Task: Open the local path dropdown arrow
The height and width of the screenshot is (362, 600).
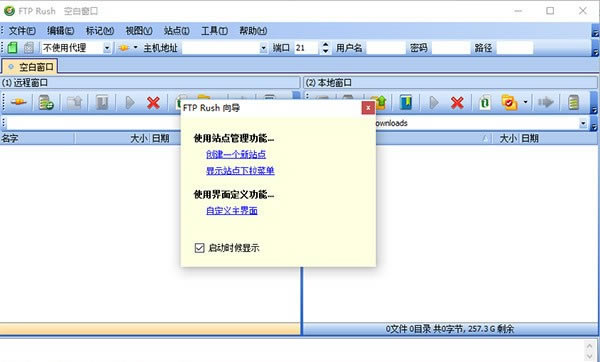Action: pyautogui.click(x=583, y=123)
